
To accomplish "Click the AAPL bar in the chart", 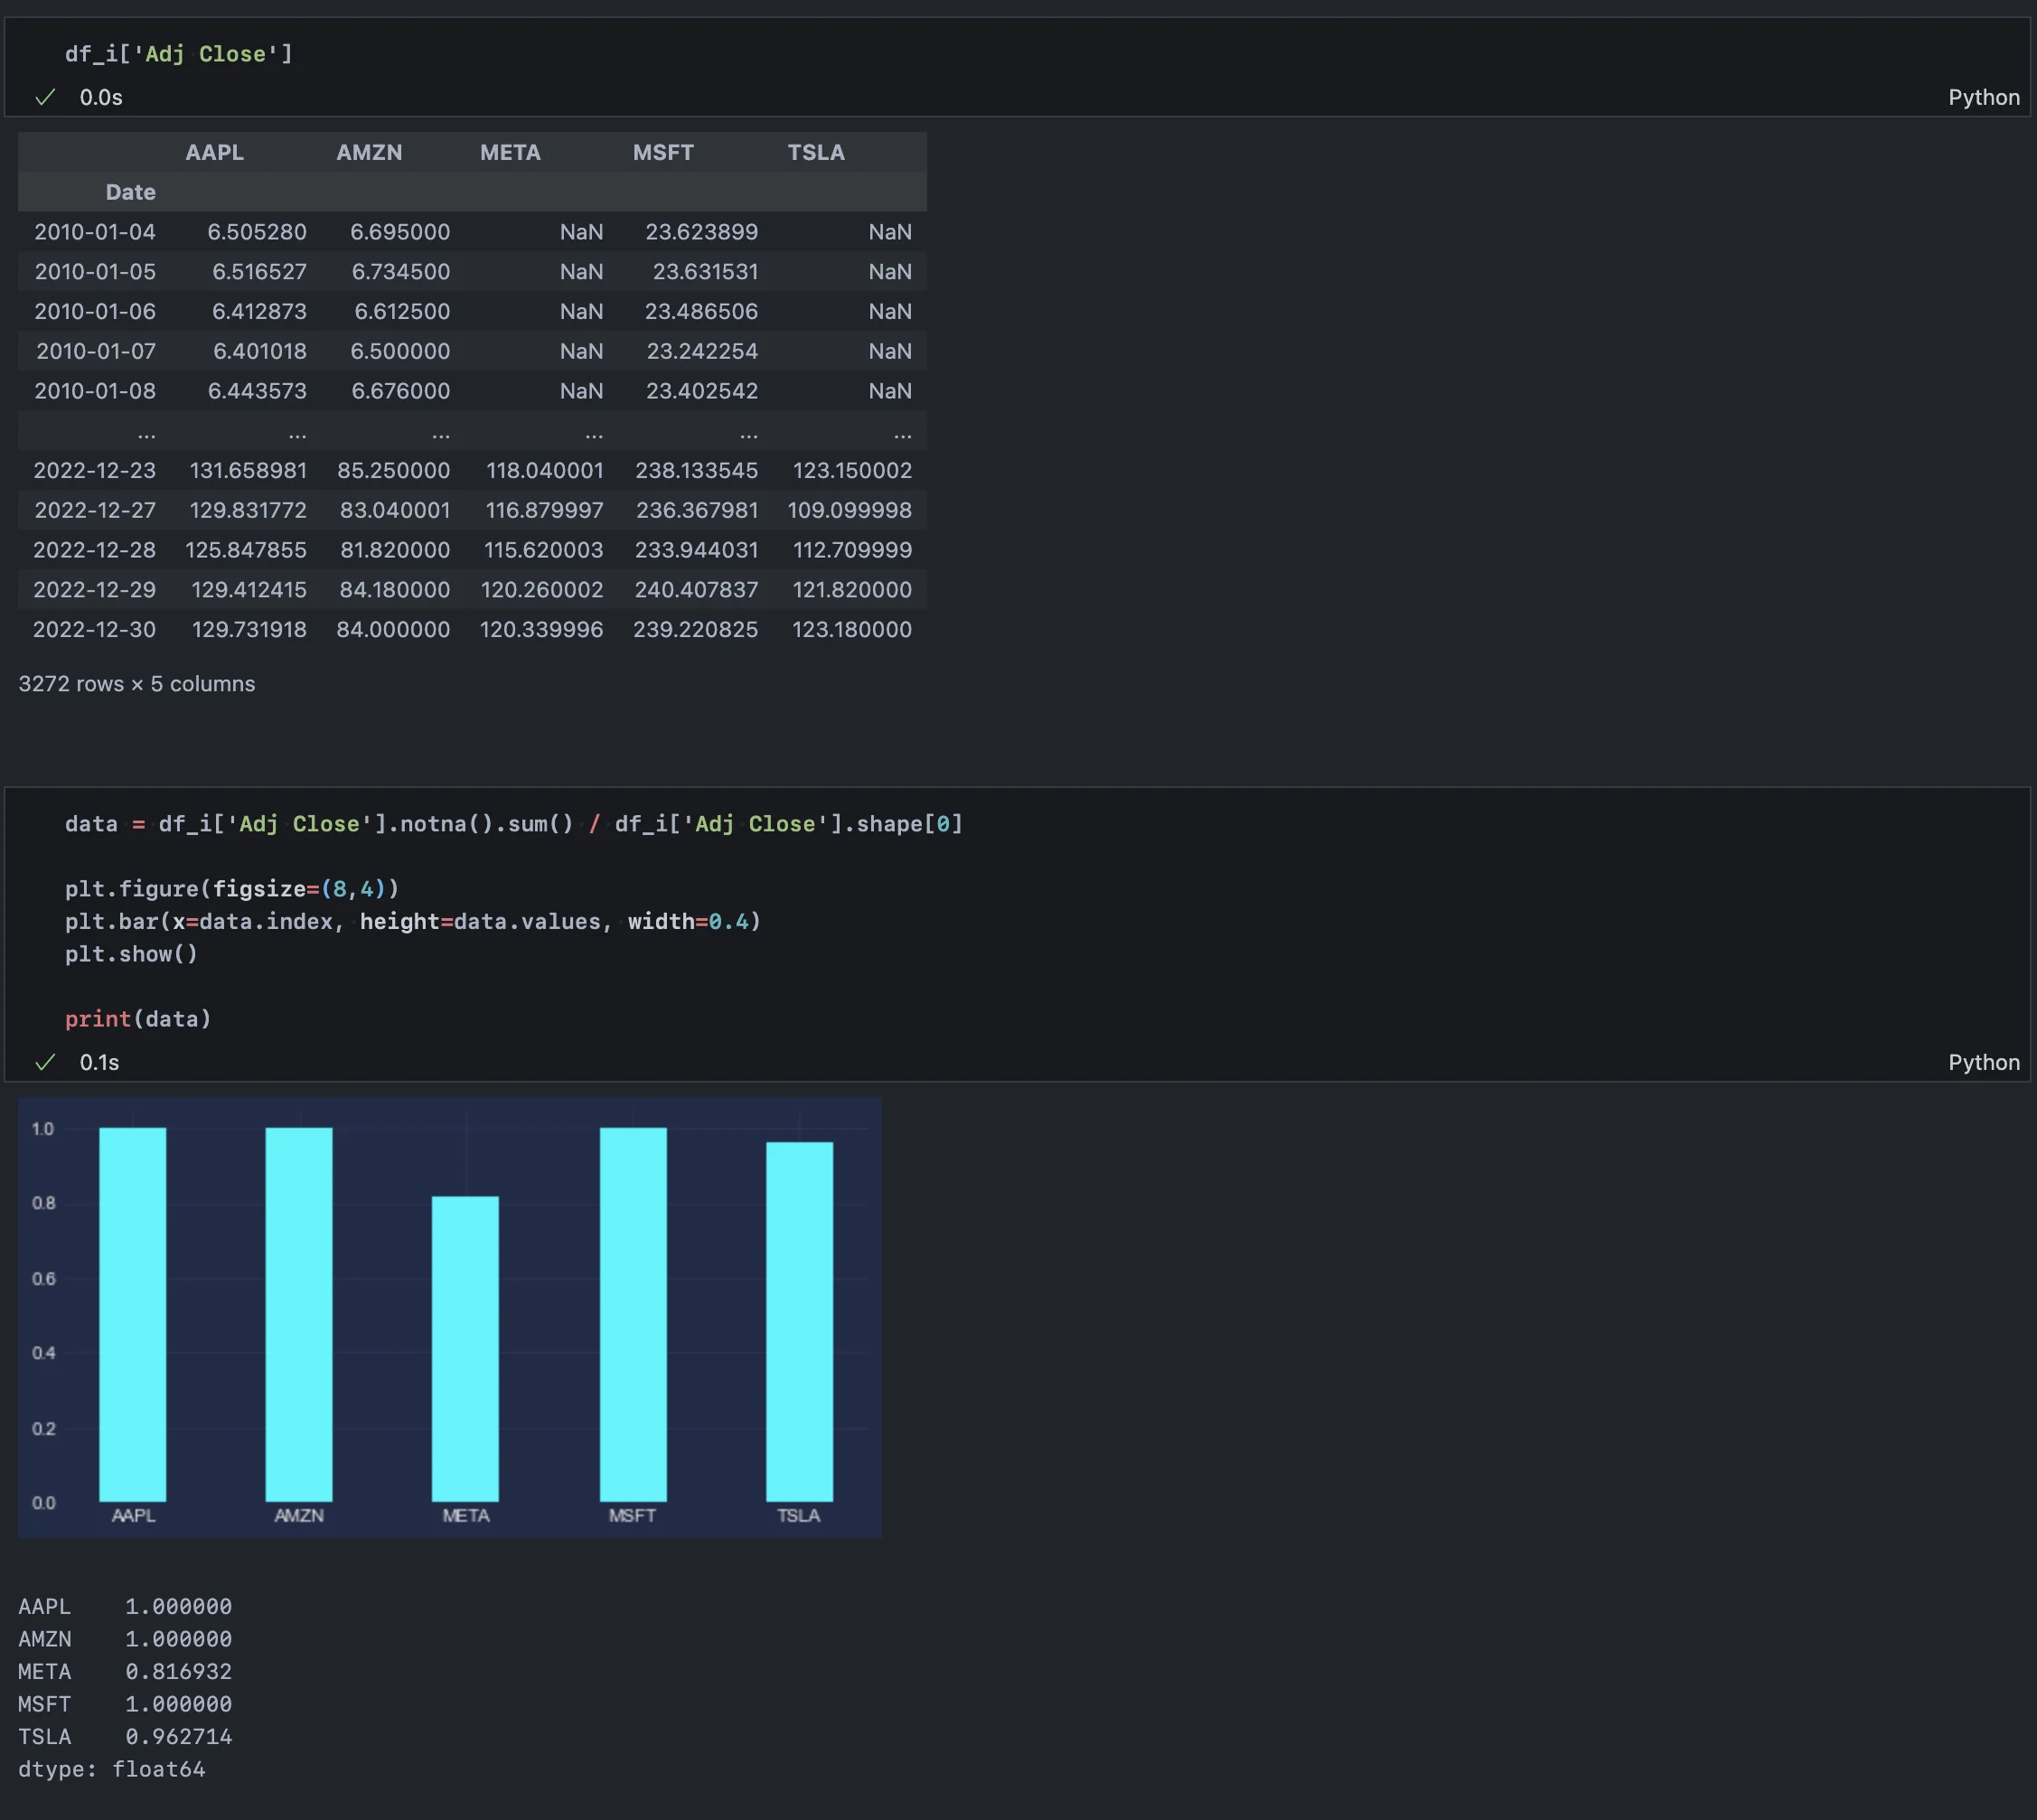I will click(x=133, y=1314).
